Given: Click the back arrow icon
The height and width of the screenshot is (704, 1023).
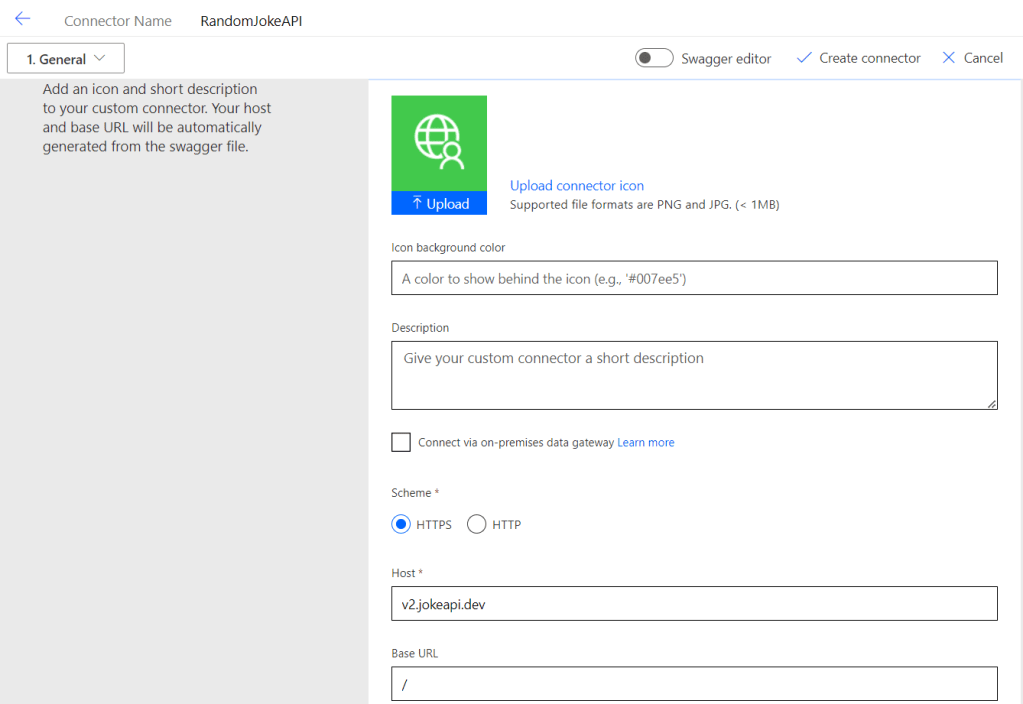Looking at the screenshot, I should [x=22, y=19].
